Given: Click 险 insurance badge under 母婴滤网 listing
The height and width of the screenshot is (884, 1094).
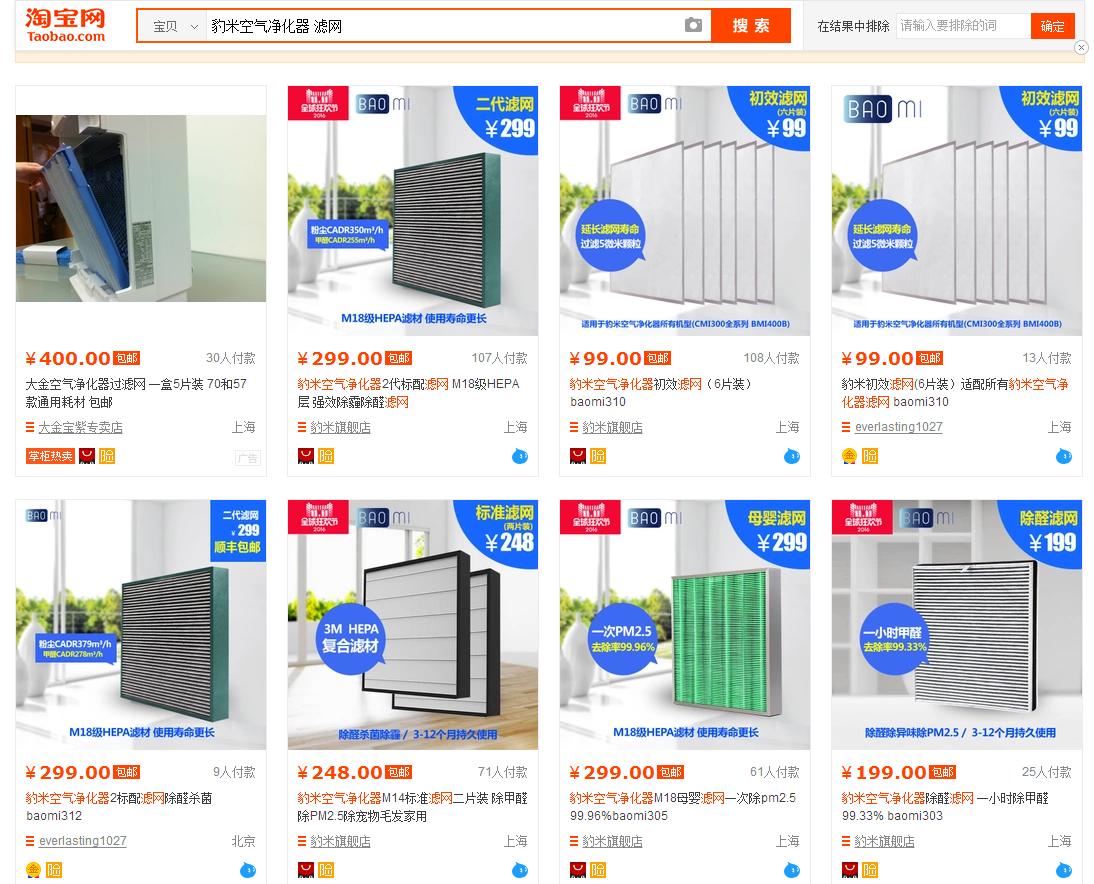Looking at the screenshot, I should (x=598, y=870).
